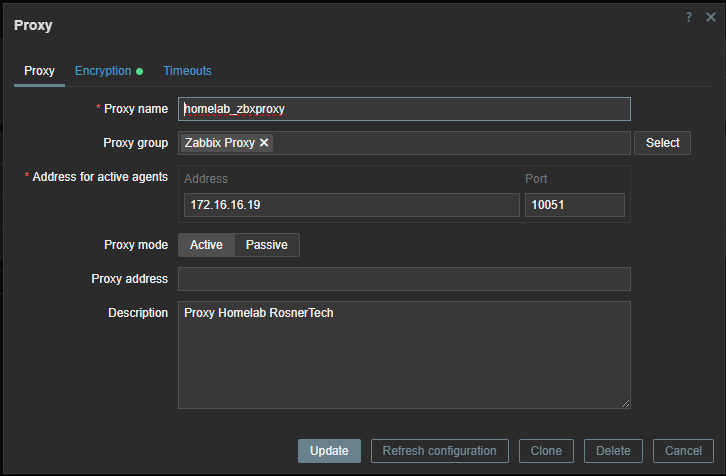Screen dimensions: 726x476
Task: Set proxy mode to Active
Action: point(207,245)
